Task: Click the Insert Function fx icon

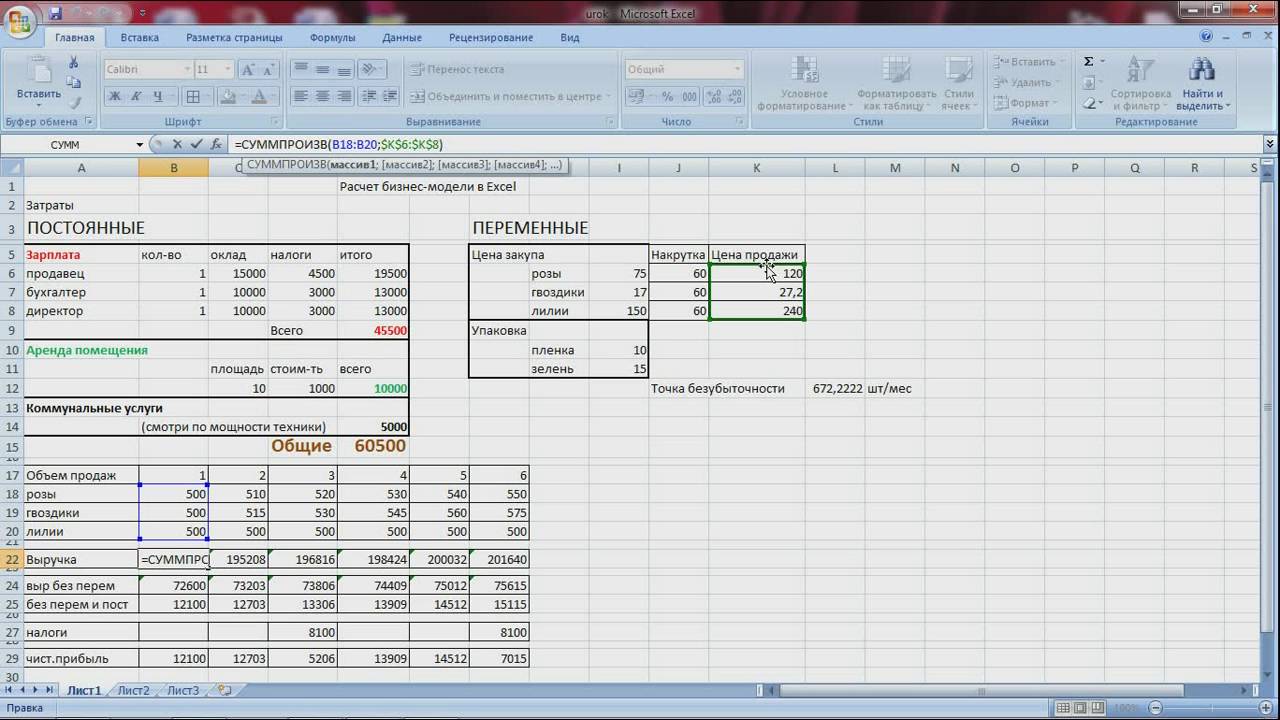Action: click(216, 145)
